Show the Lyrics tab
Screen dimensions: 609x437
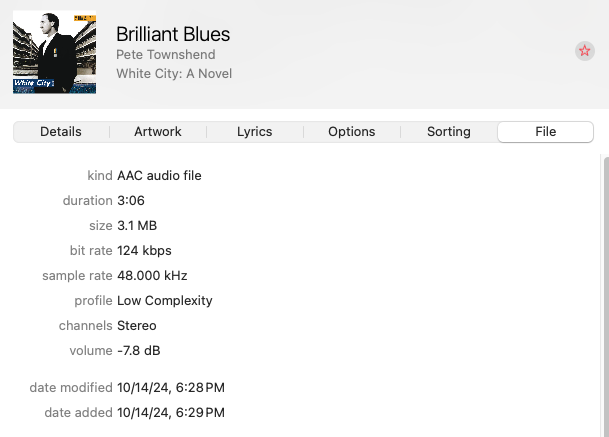254,132
